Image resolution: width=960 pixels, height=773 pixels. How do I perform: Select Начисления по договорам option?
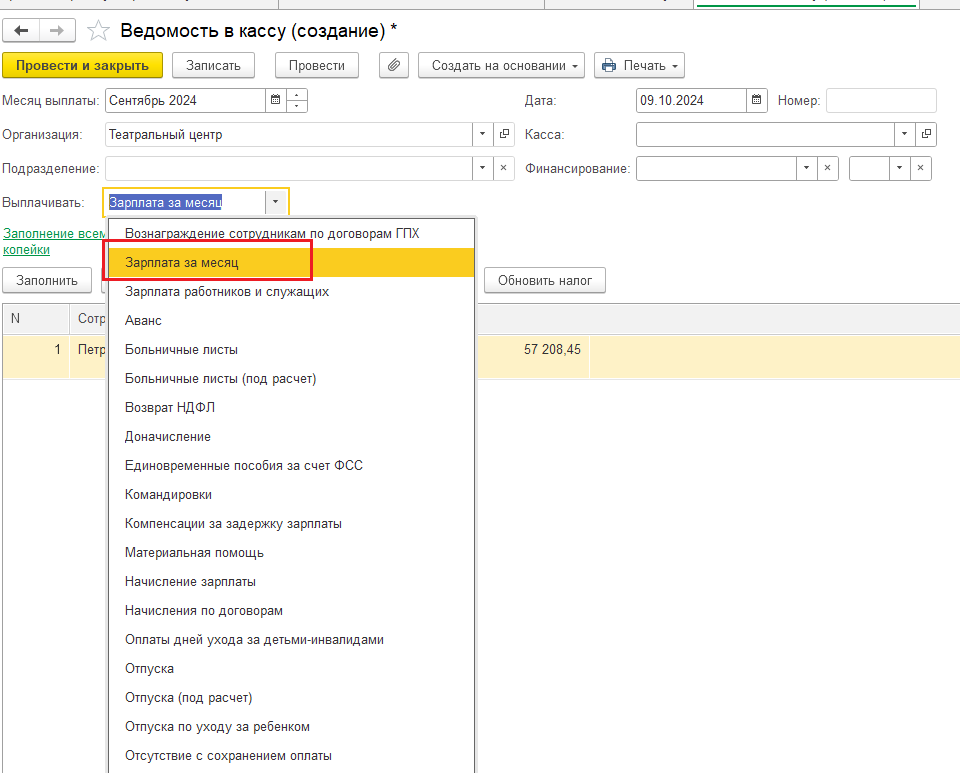pyautogui.click(x=291, y=610)
